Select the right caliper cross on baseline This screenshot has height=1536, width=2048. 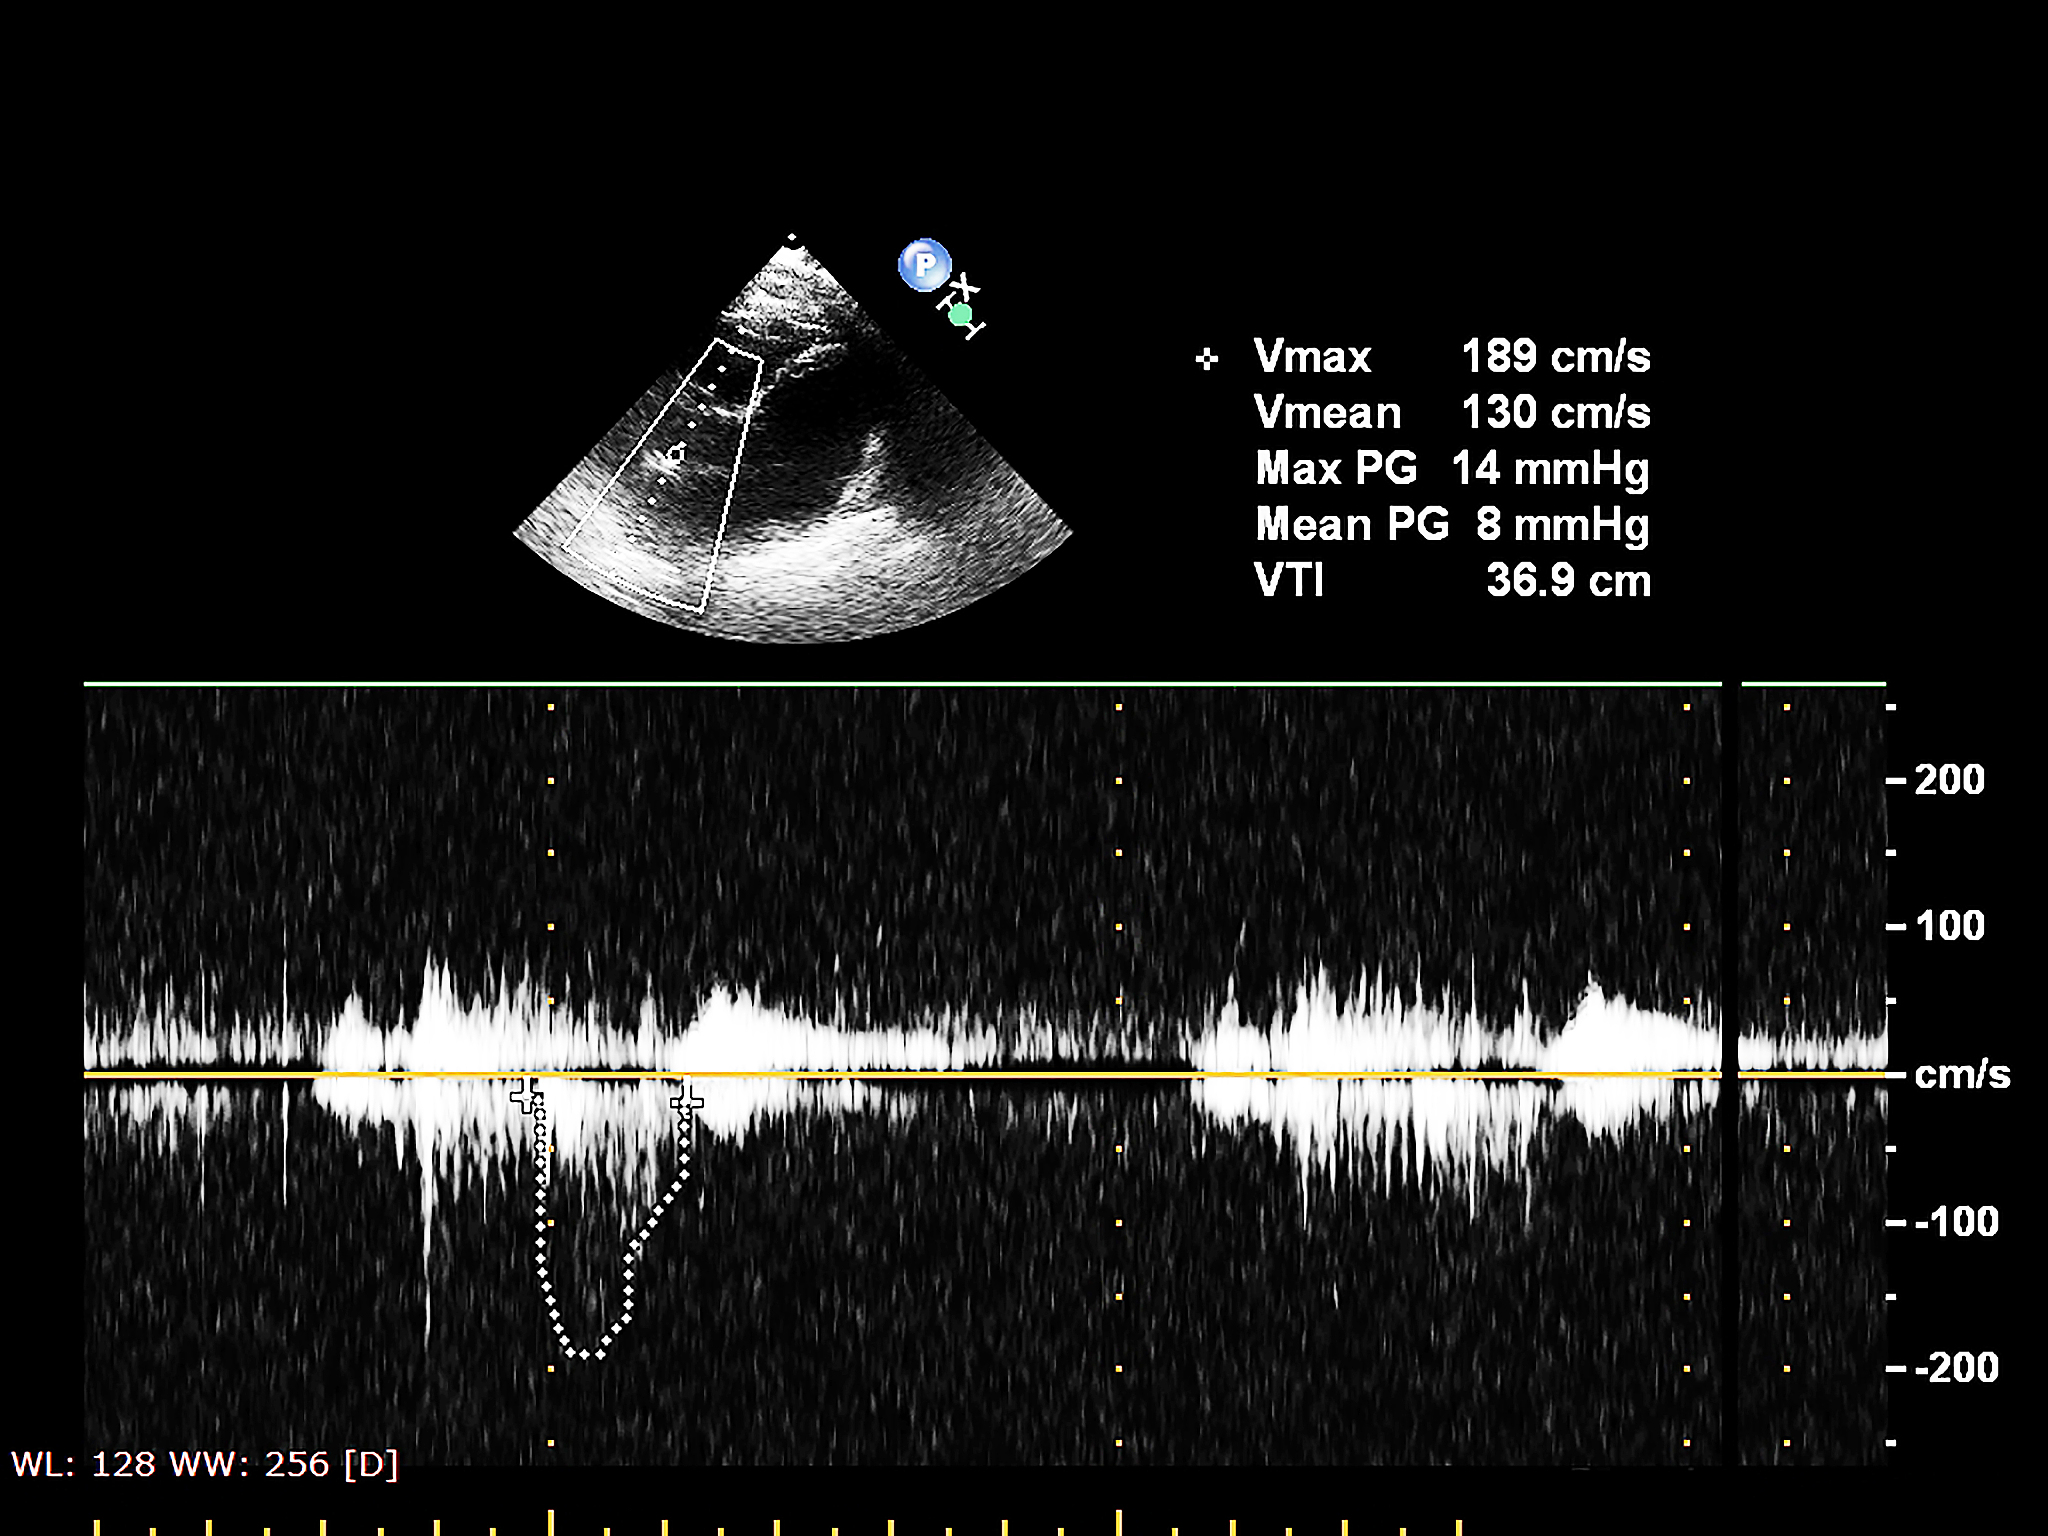point(686,1101)
